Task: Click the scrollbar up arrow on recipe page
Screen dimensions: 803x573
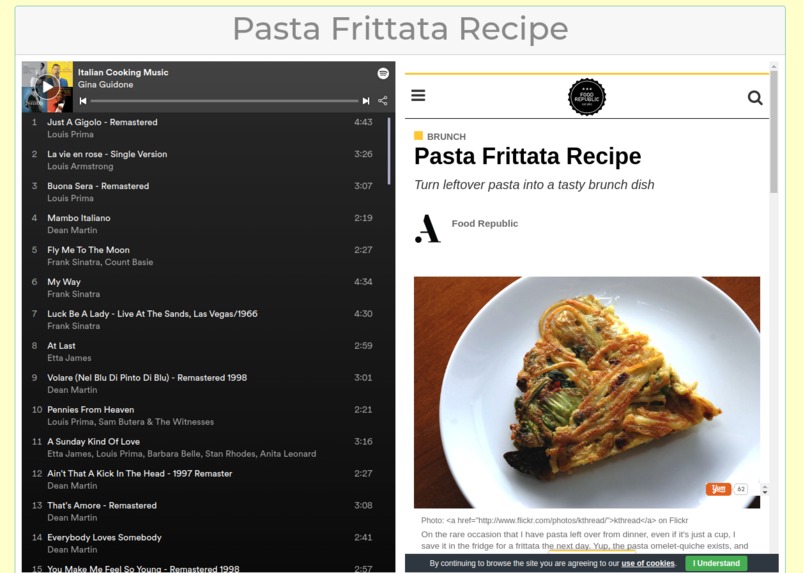Action: click(x=774, y=66)
